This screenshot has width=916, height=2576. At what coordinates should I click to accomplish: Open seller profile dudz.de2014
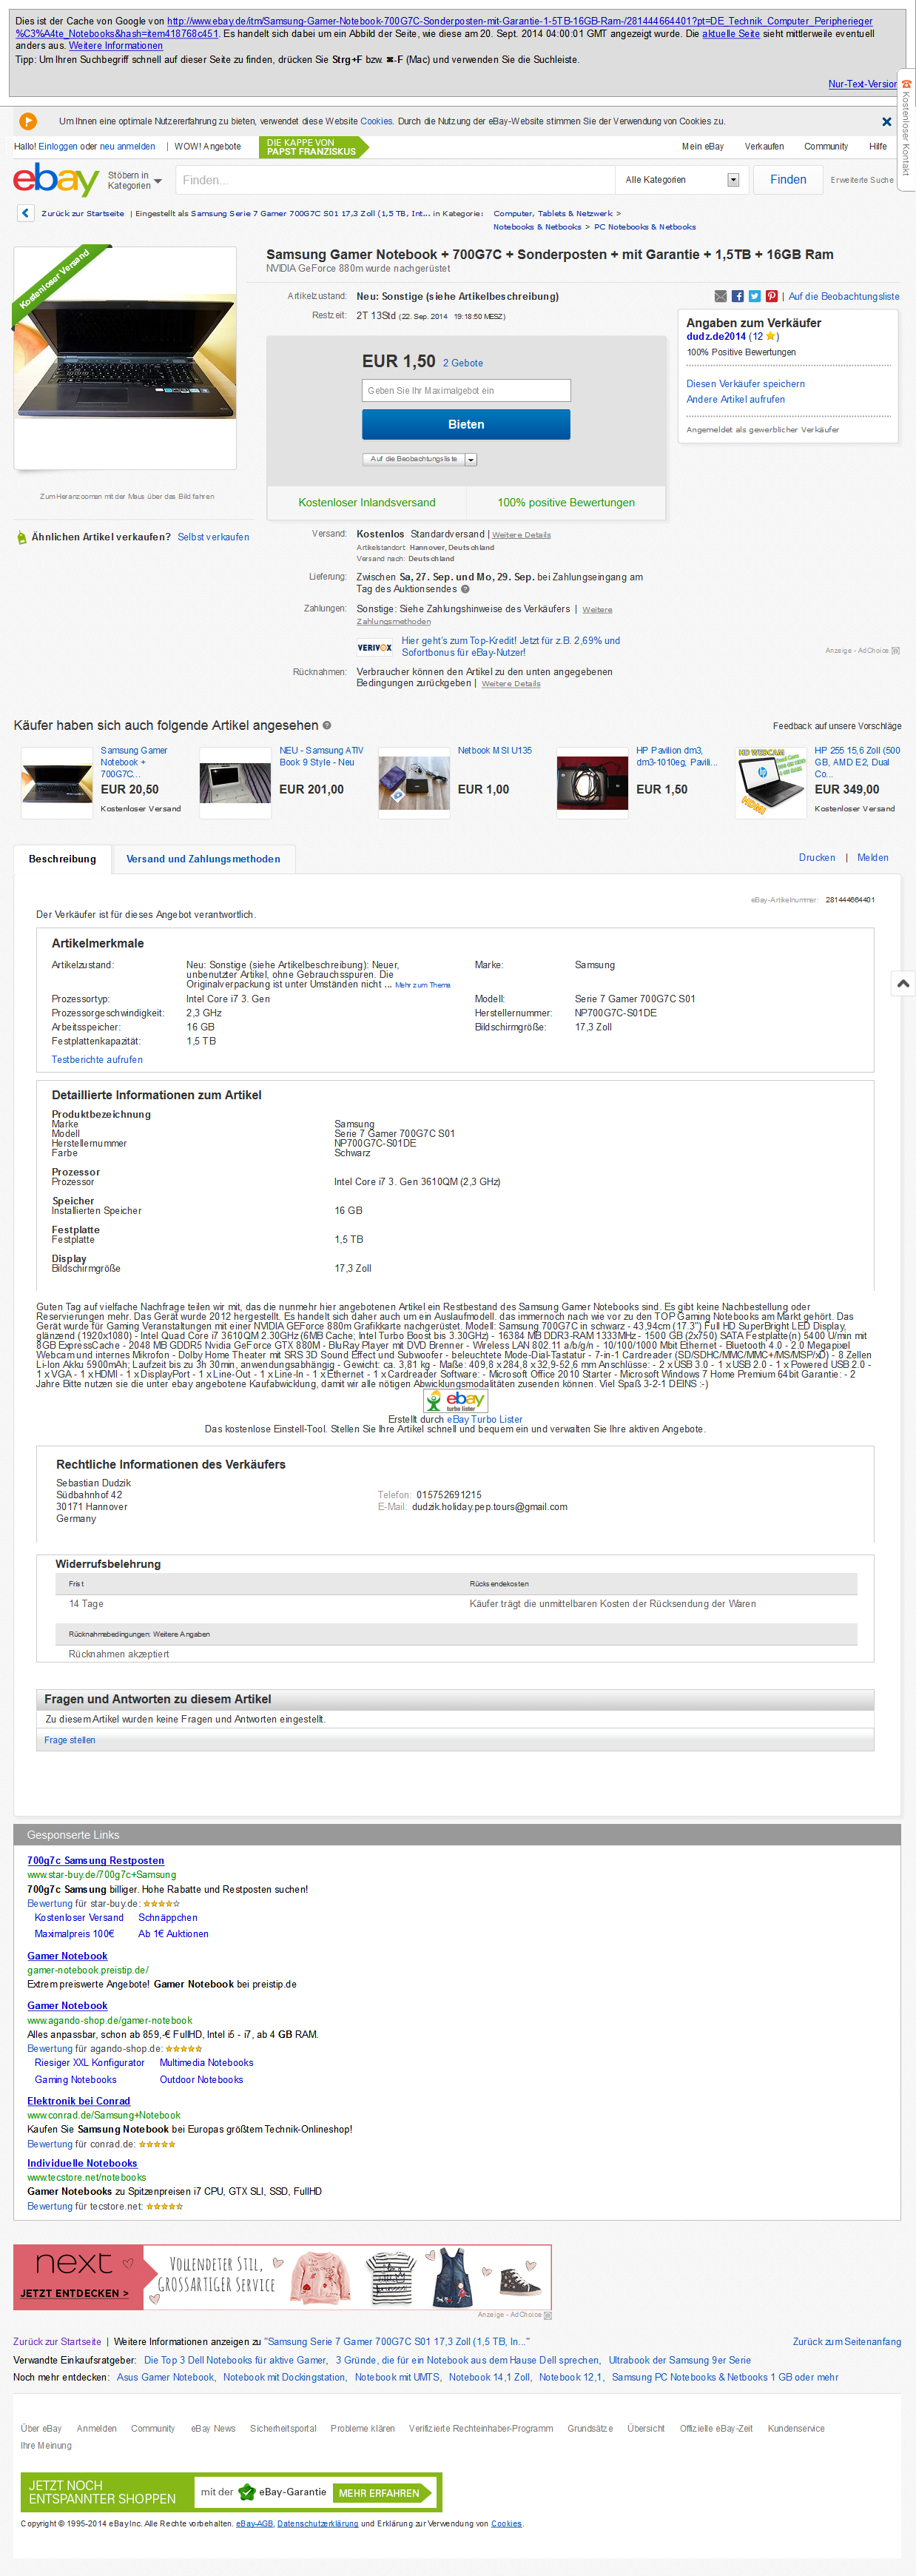coord(716,337)
